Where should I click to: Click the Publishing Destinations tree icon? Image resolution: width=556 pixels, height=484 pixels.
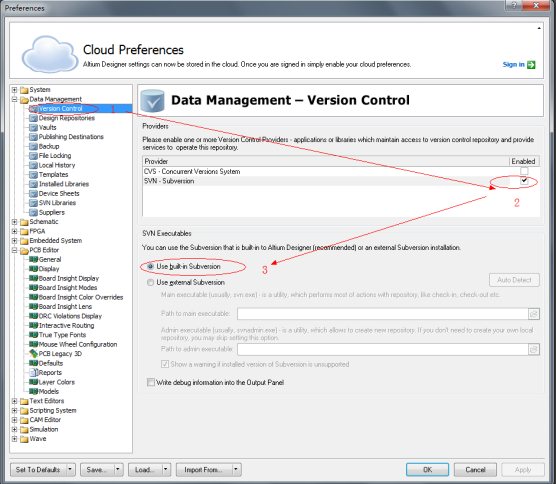[x=33, y=137]
